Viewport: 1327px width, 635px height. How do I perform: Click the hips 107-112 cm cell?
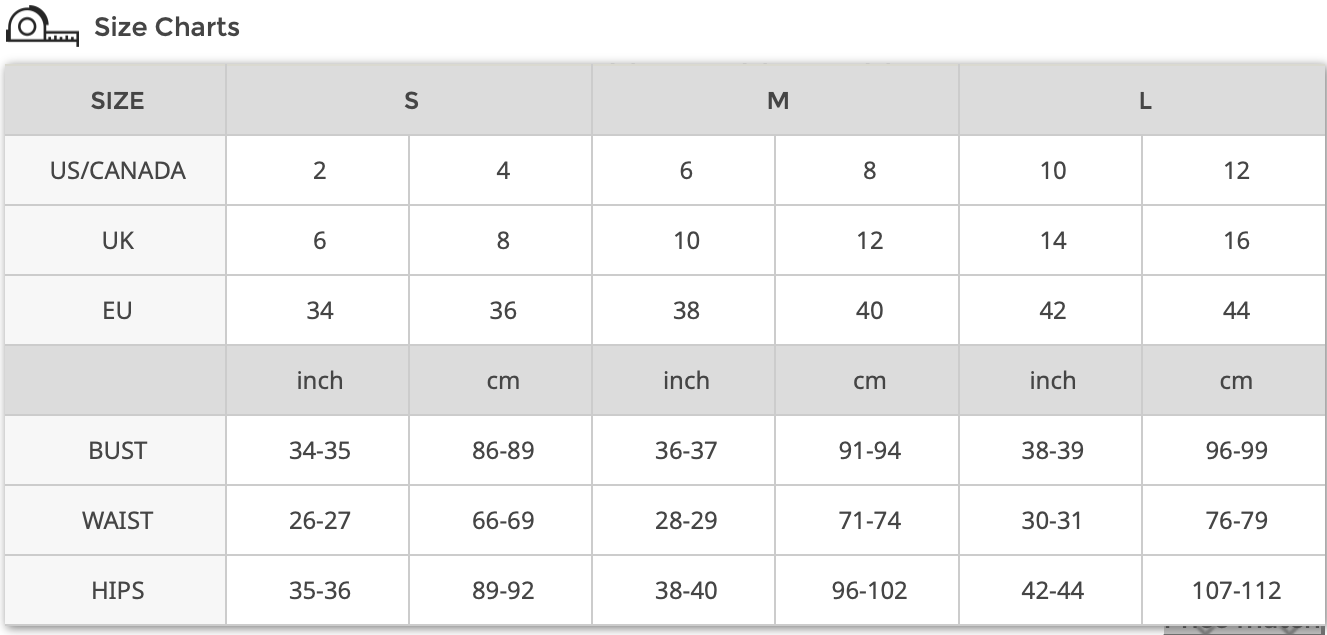[x=1236, y=591]
